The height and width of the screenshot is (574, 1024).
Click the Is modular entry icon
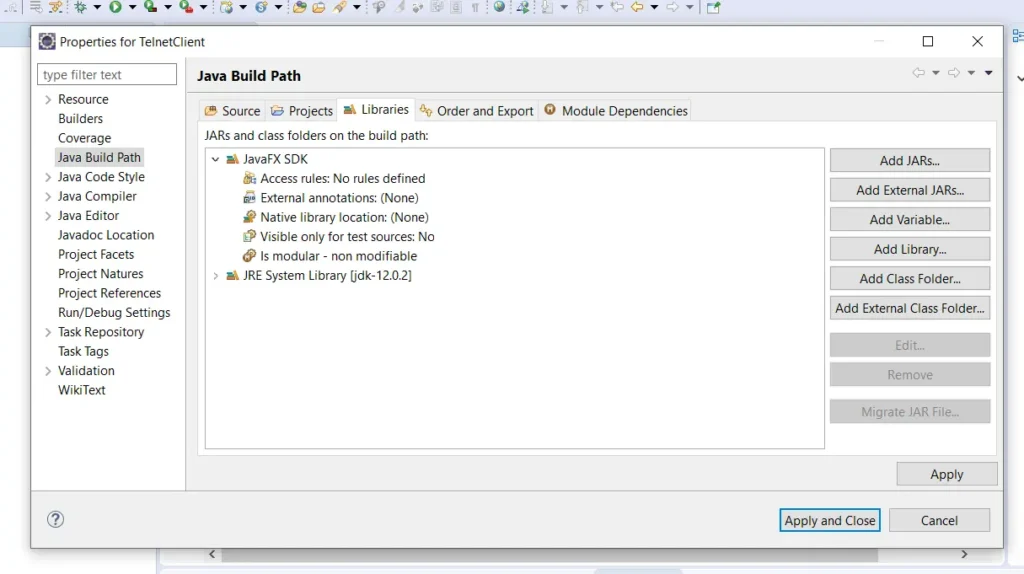tap(250, 256)
